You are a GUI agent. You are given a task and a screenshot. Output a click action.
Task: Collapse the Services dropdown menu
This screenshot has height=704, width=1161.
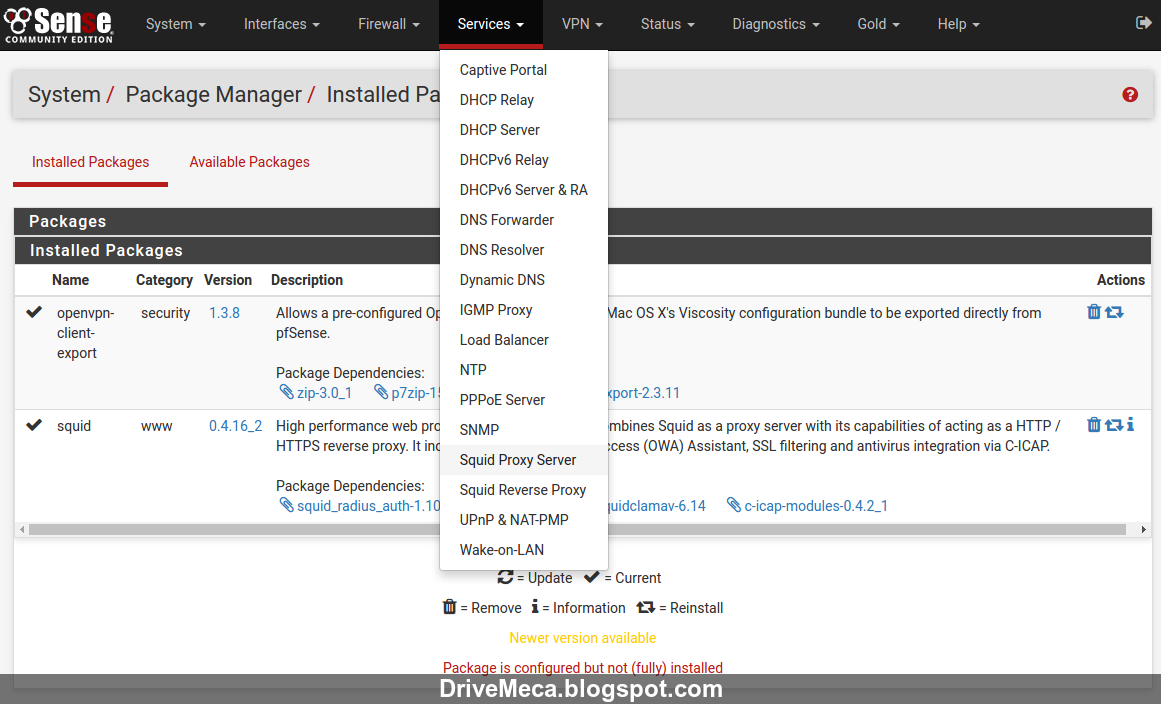490,24
